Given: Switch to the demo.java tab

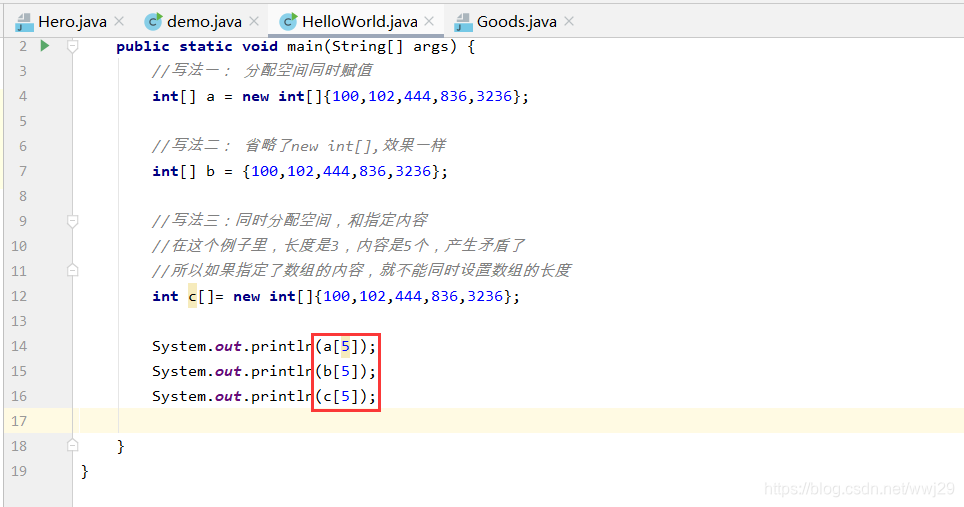Looking at the screenshot, I should [204, 22].
